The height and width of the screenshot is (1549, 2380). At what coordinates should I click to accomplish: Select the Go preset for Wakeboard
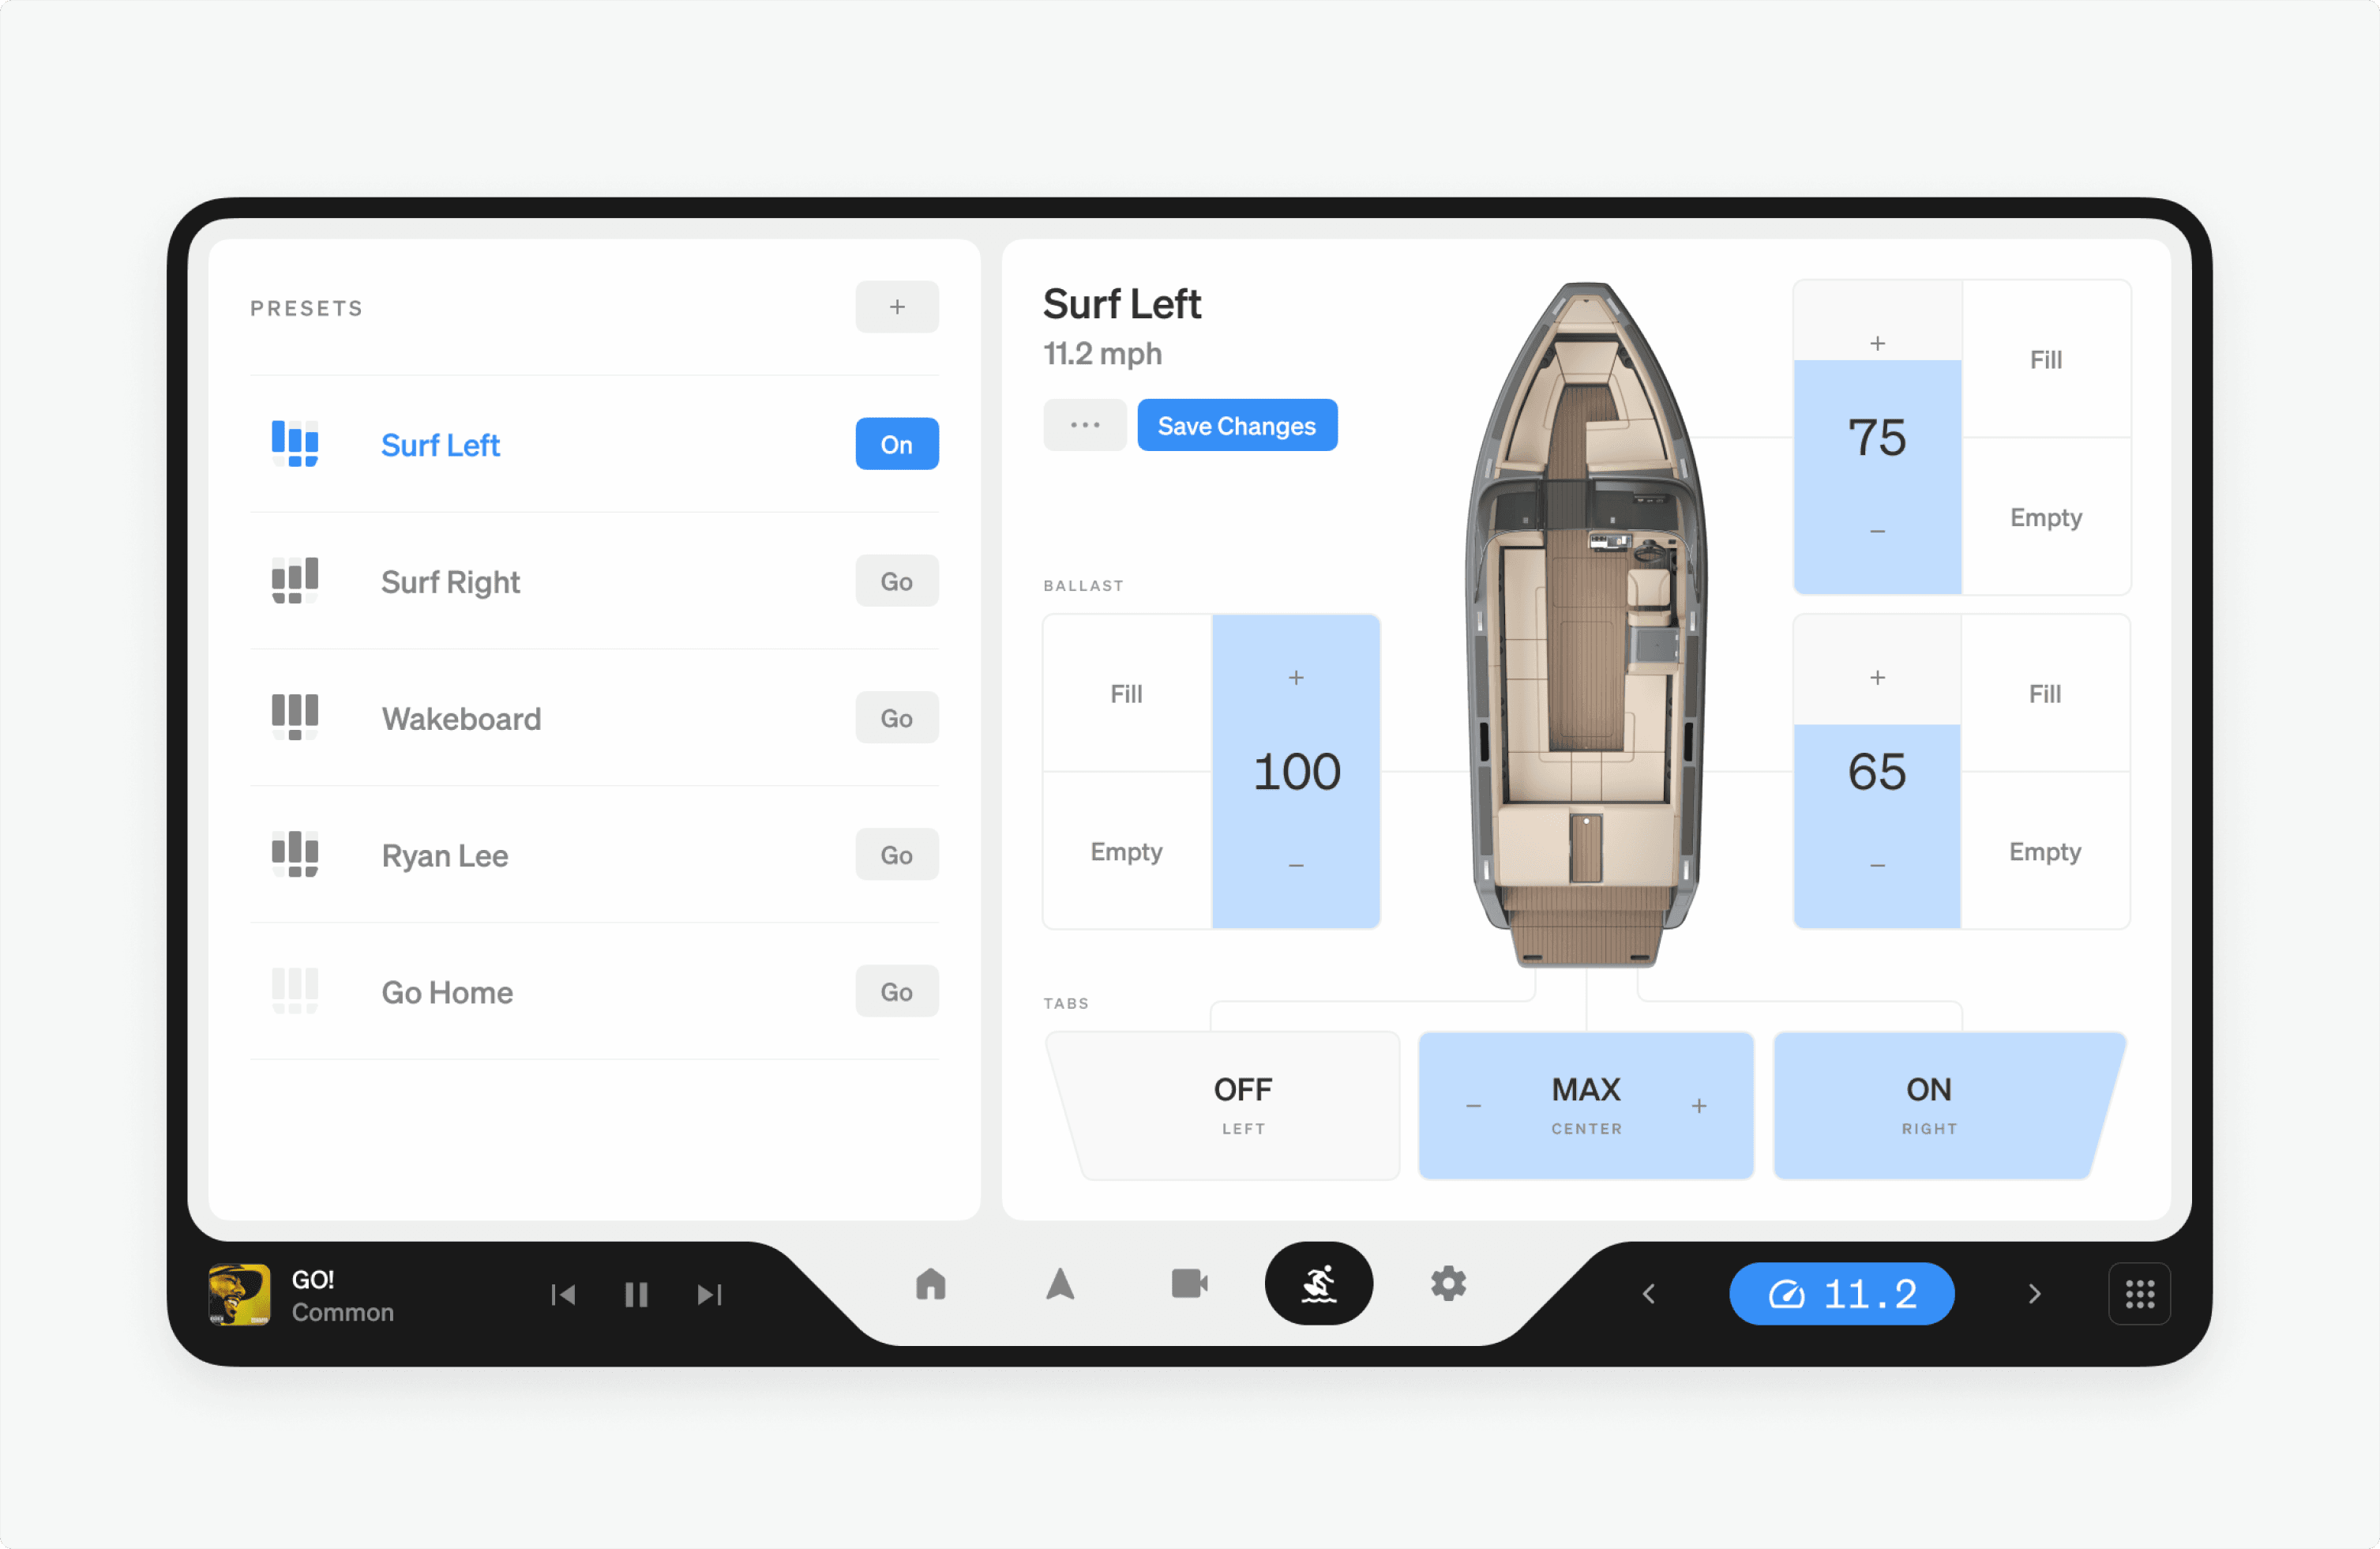pyautogui.click(x=895, y=718)
